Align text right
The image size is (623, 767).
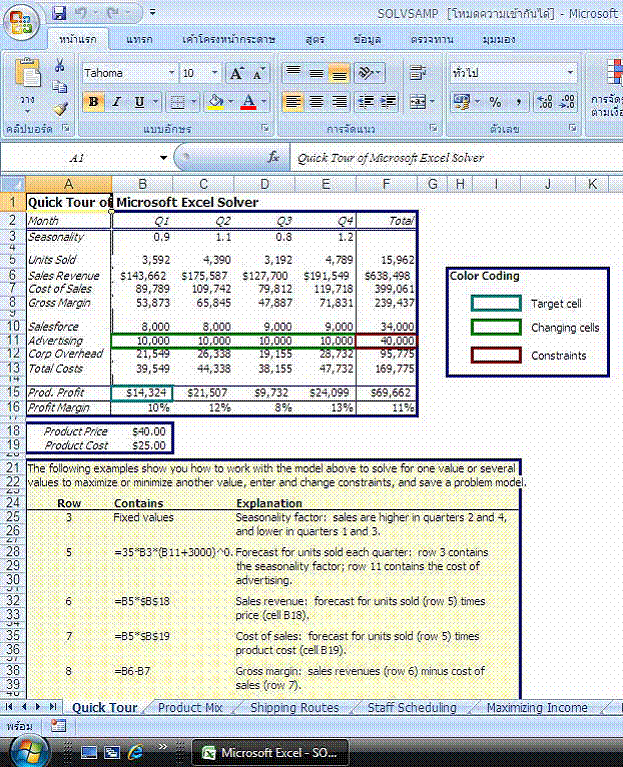(x=339, y=102)
